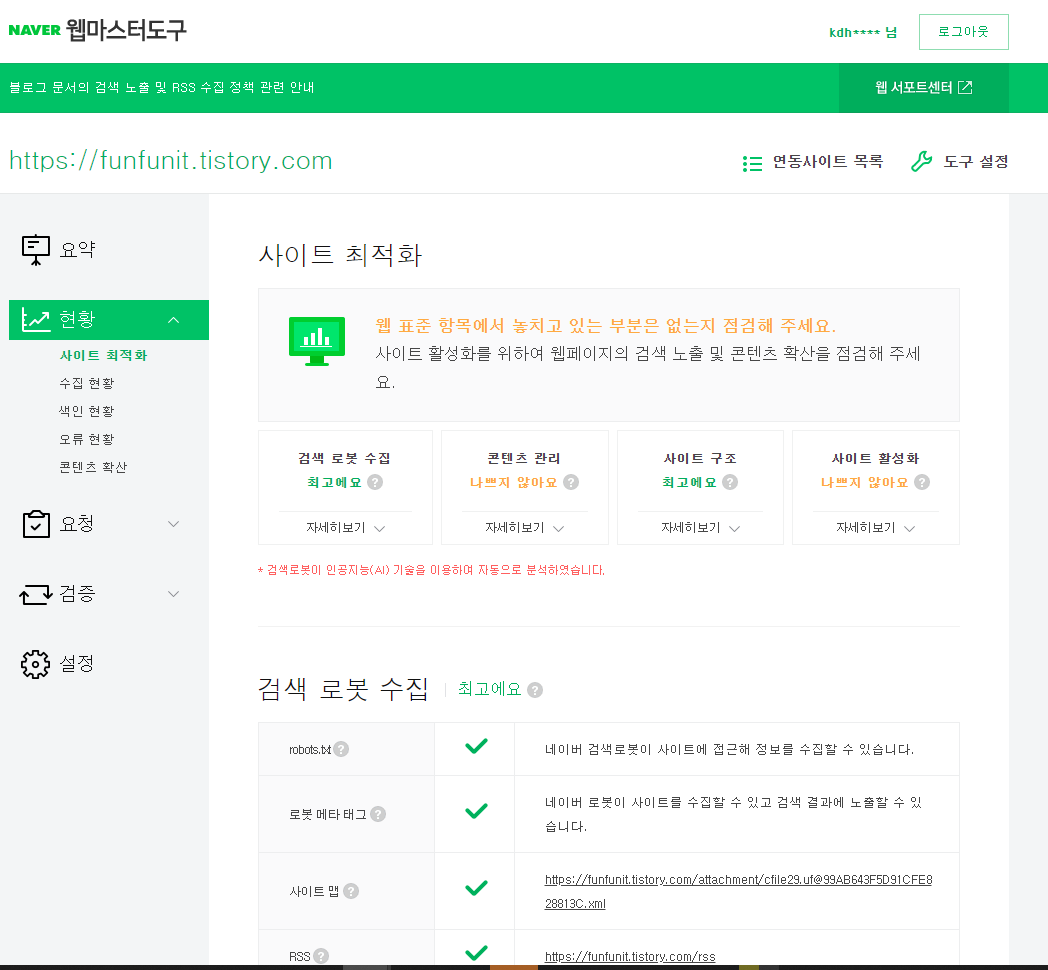Screen dimensions: 1048x970
Task: Click the https://funfunit.tistory.com site title
Action: pyautogui.click(x=170, y=161)
